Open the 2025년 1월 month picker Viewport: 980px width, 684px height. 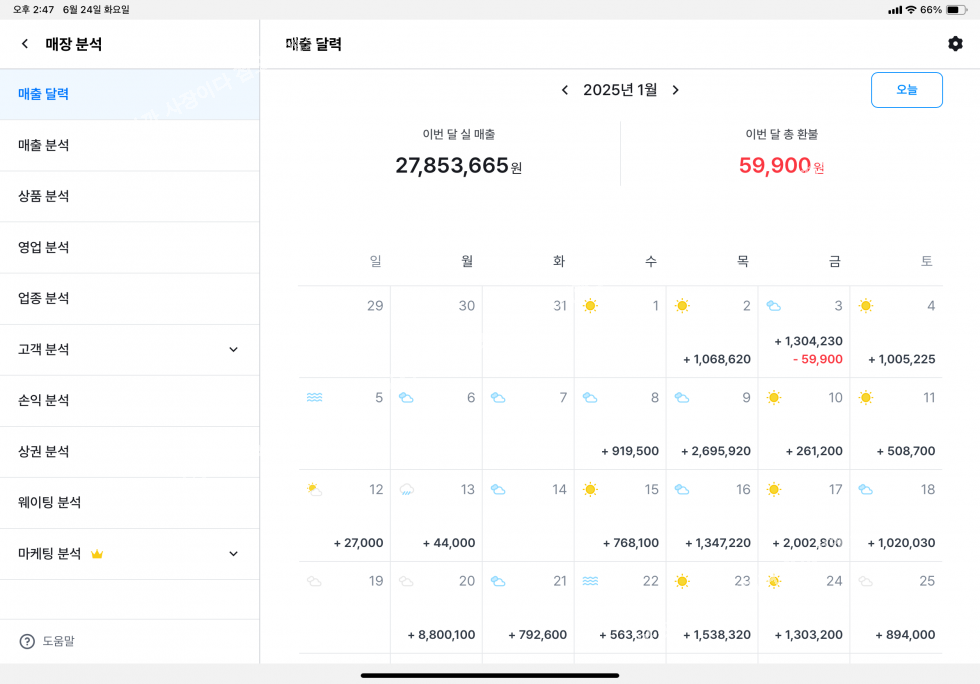tap(620, 90)
